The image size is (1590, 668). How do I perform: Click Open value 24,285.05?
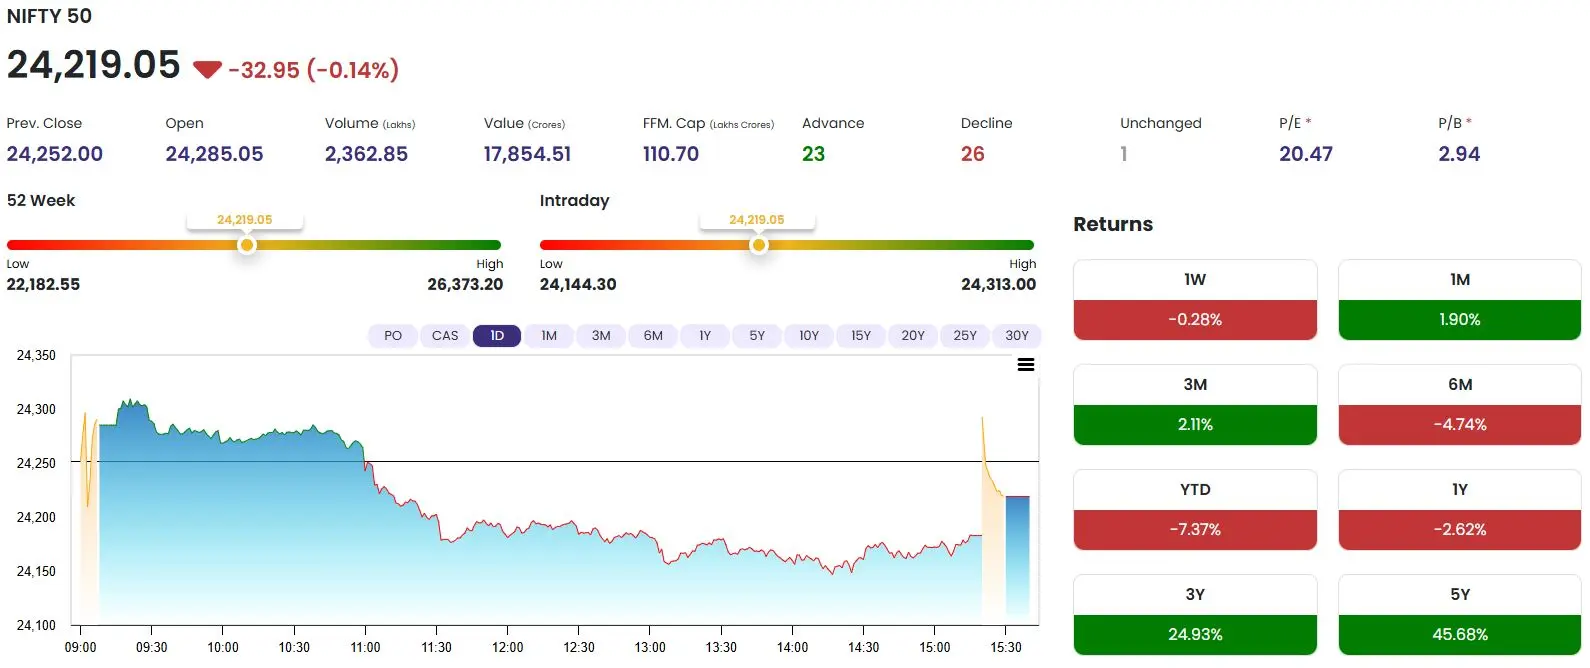coord(214,154)
